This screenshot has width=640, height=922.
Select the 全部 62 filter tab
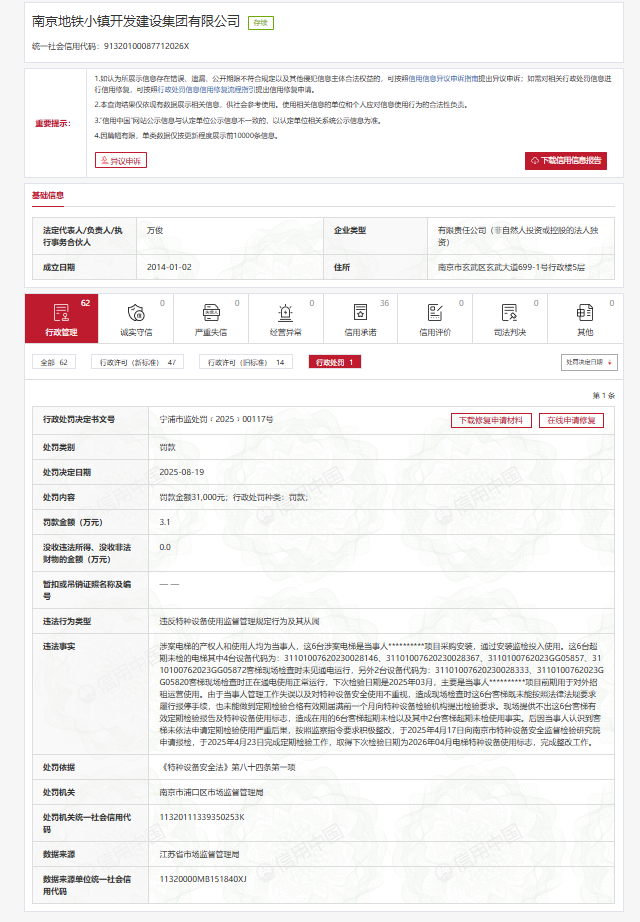pyautogui.click(x=54, y=362)
